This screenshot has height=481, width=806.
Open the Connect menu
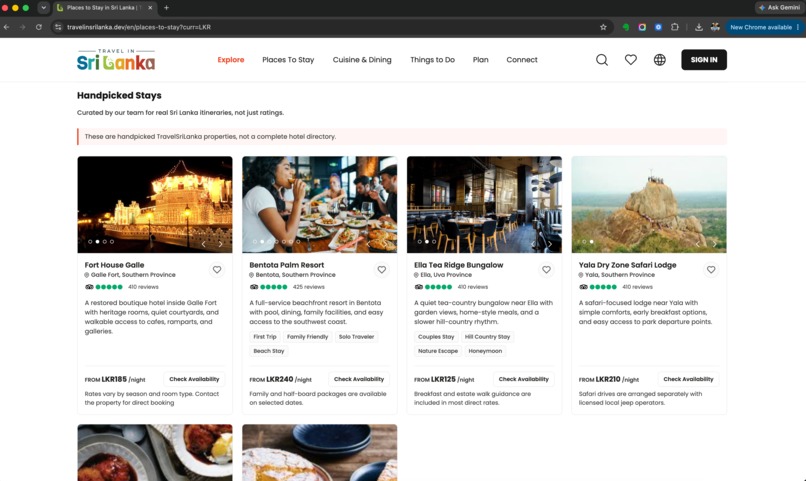(522, 60)
